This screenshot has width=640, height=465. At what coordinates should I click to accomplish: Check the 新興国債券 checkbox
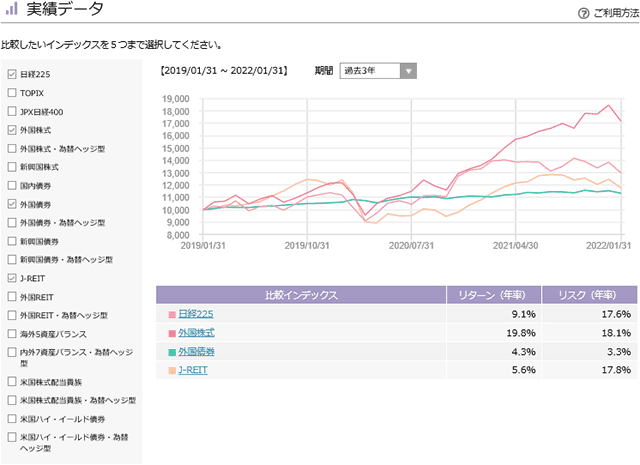[12, 241]
